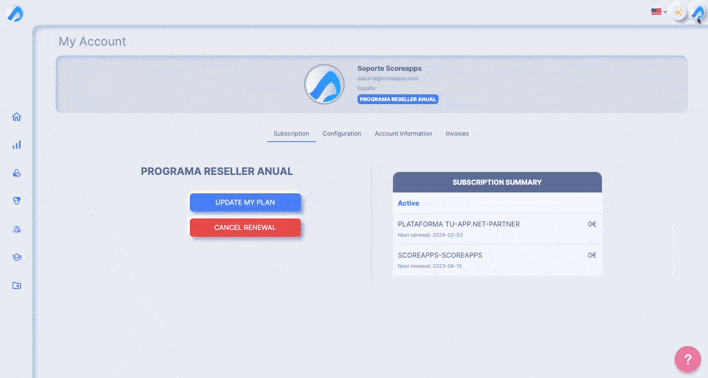The width and height of the screenshot is (708, 378).
Task: Switch to the Configuration tab
Action: pyautogui.click(x=342, y=134)
